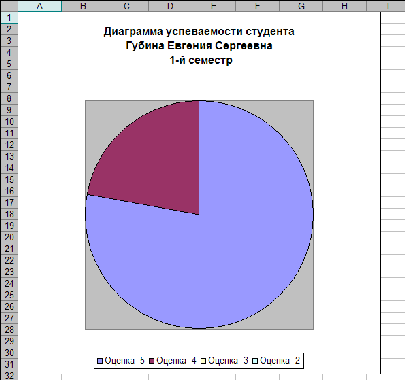406x381 pixels.
Task: Select the maroon Оценка 4 pie slice
Action: tap(157, 160)
